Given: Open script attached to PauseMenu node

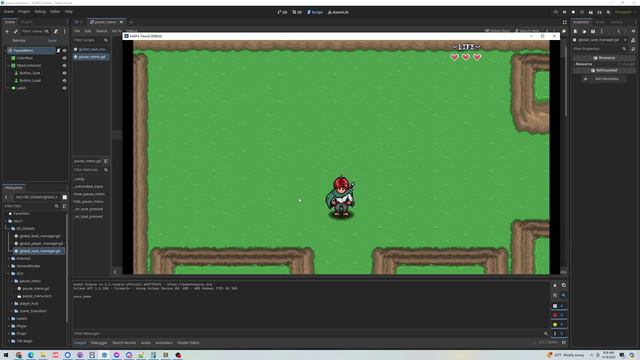Looking at the screenshot, I should click(x=58, y=51).
